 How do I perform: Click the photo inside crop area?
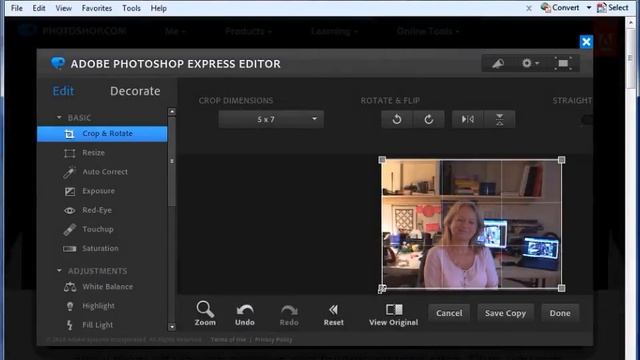pyautogui.click(x=471, y=224)
